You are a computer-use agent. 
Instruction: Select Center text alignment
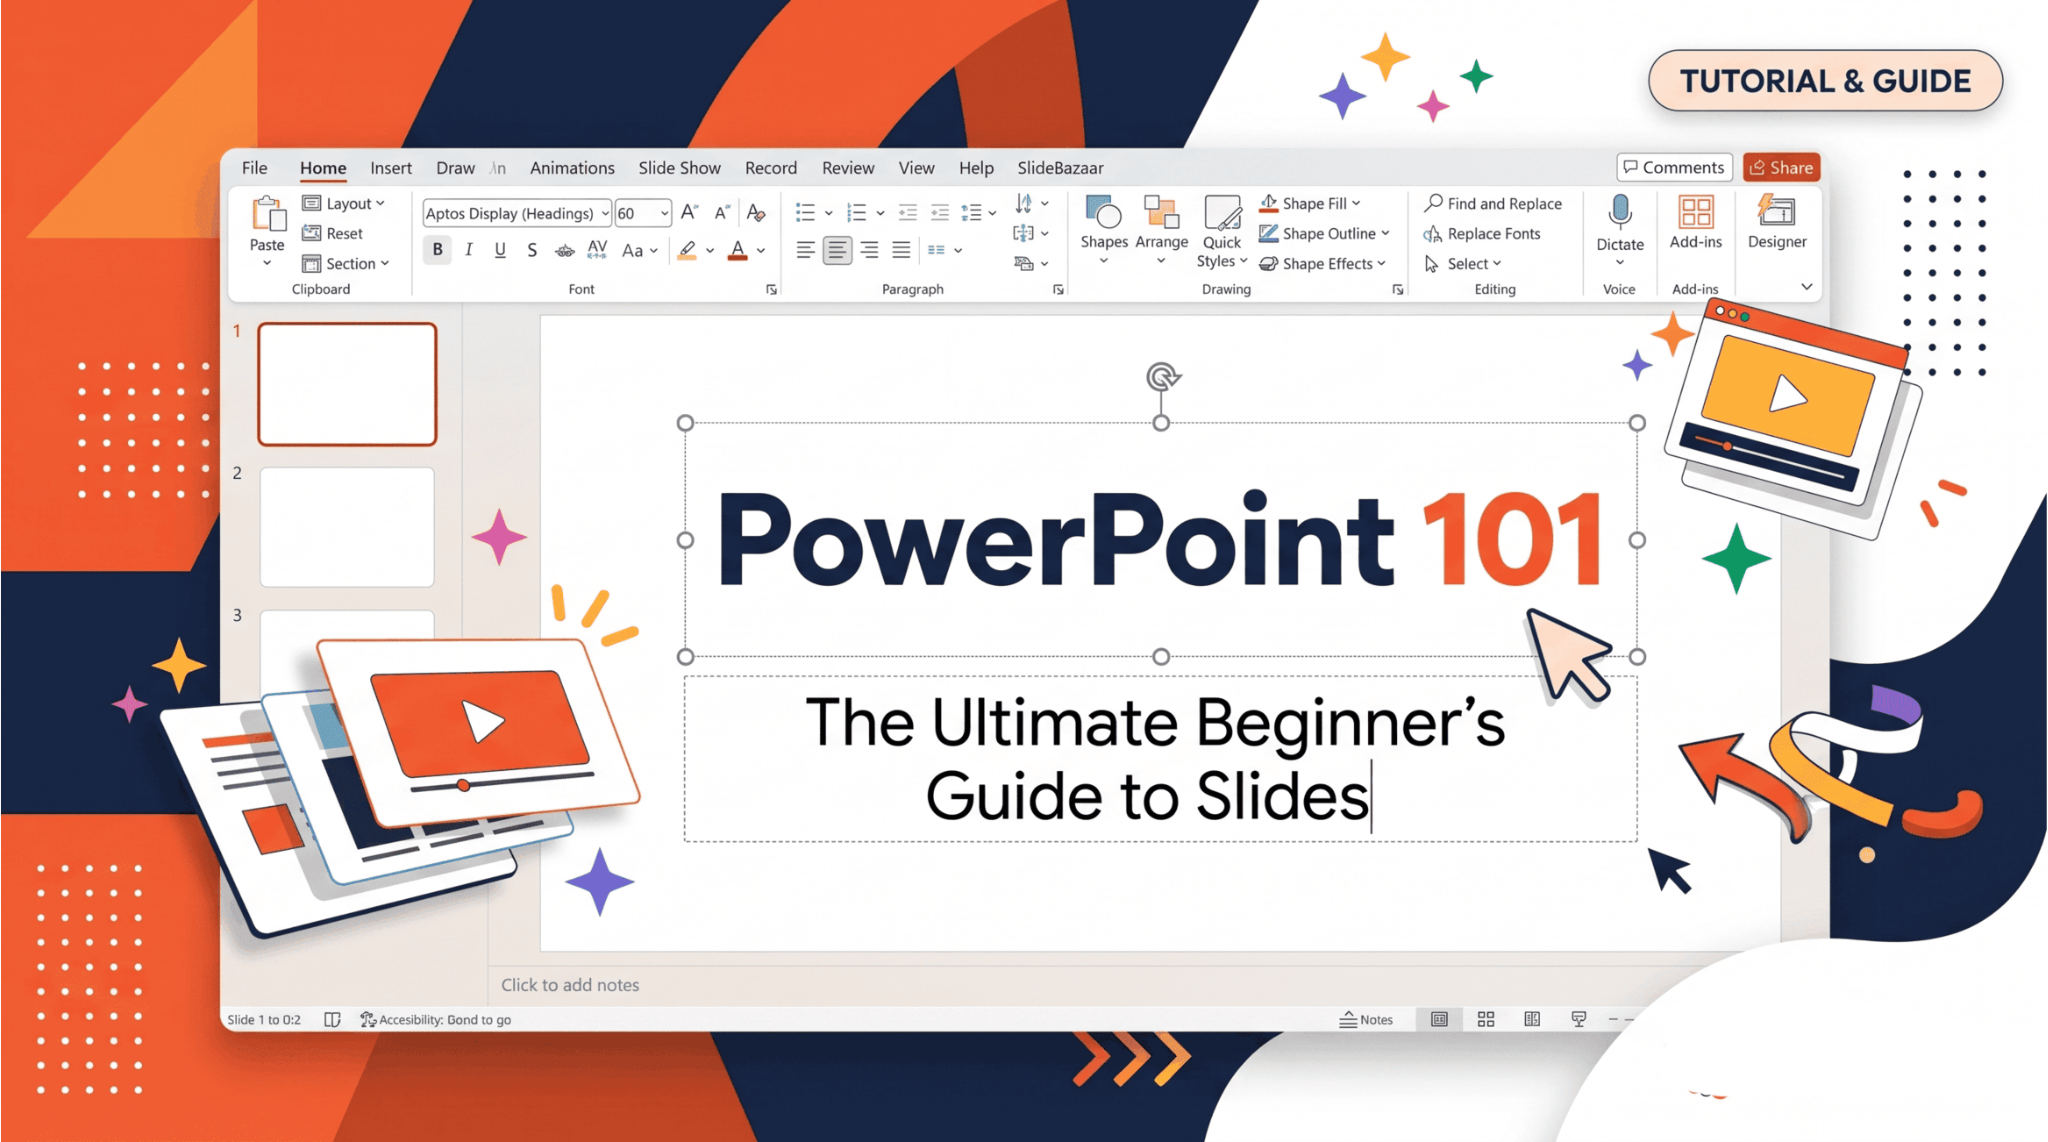[x=837, y=250]
